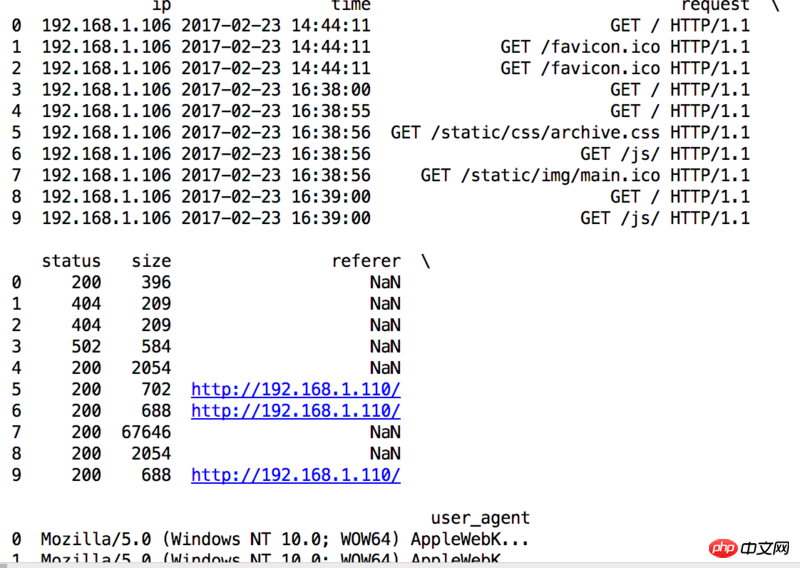Click the 502 status value
Image resolution: width=800 pixels, height=568 pixels.
(x=86, y=346)
